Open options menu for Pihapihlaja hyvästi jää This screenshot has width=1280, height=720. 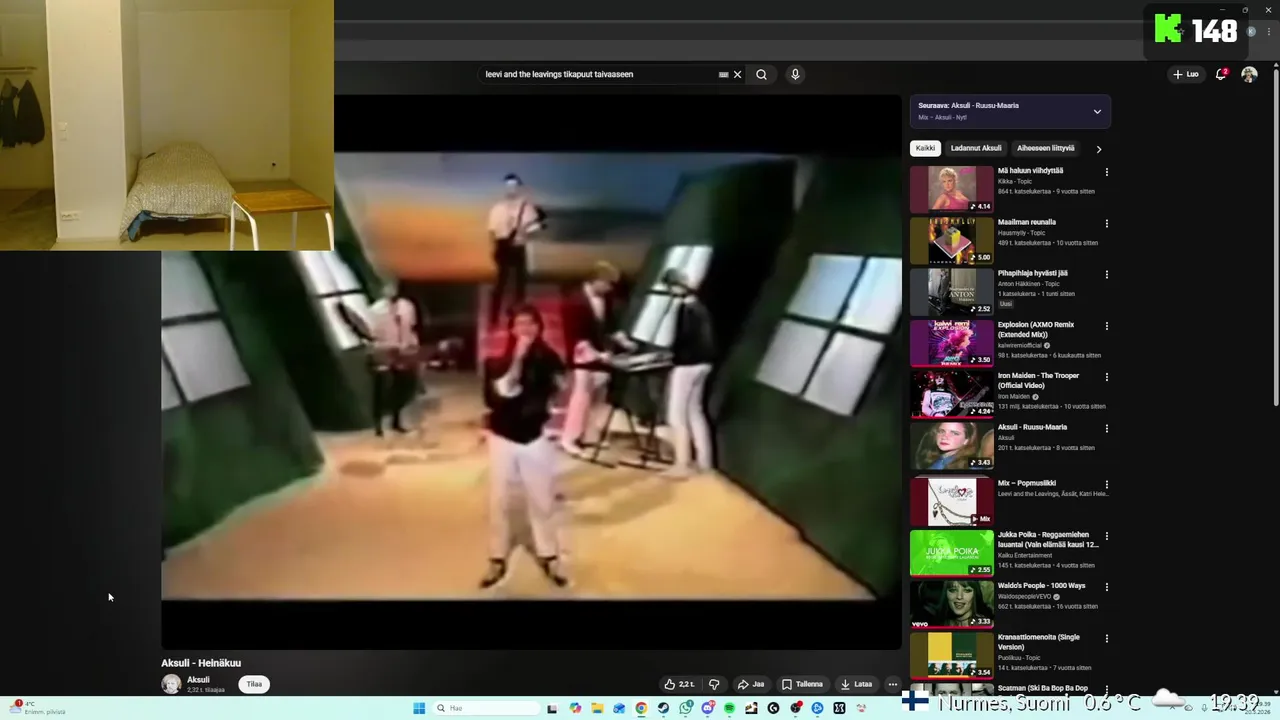click(1106, 274)
